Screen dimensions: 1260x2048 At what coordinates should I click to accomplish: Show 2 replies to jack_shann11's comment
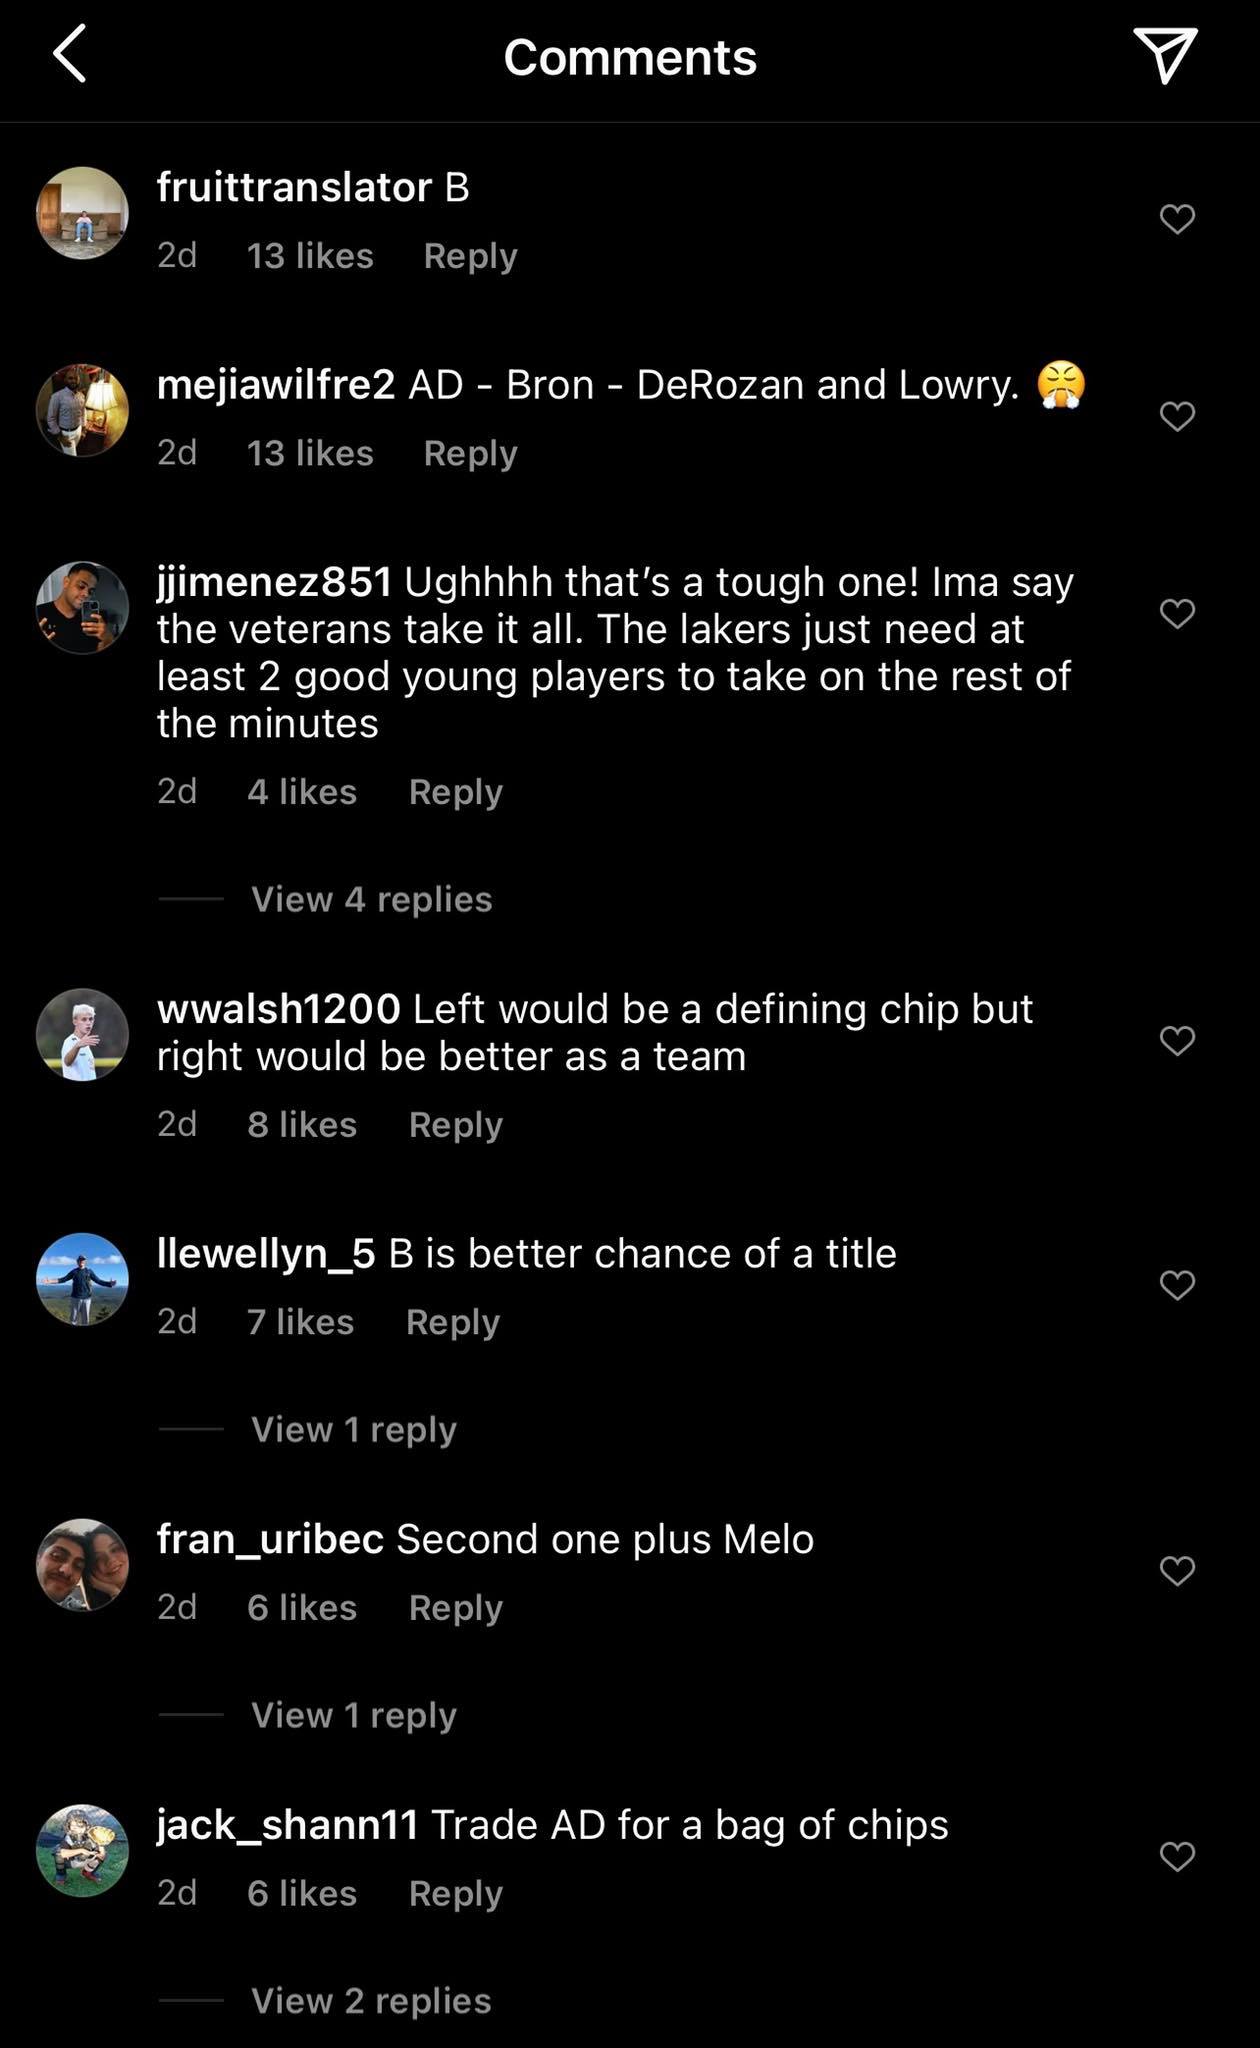370,2000
